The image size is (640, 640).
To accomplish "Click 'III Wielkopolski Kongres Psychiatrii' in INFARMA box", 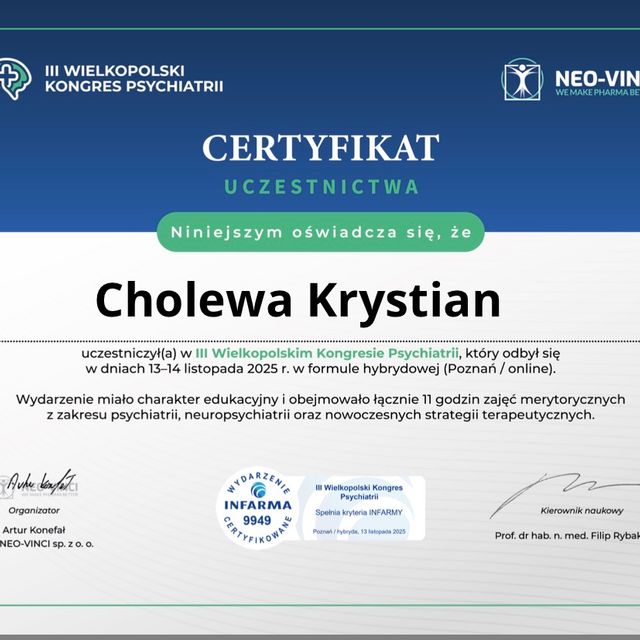I will (359, 492).
